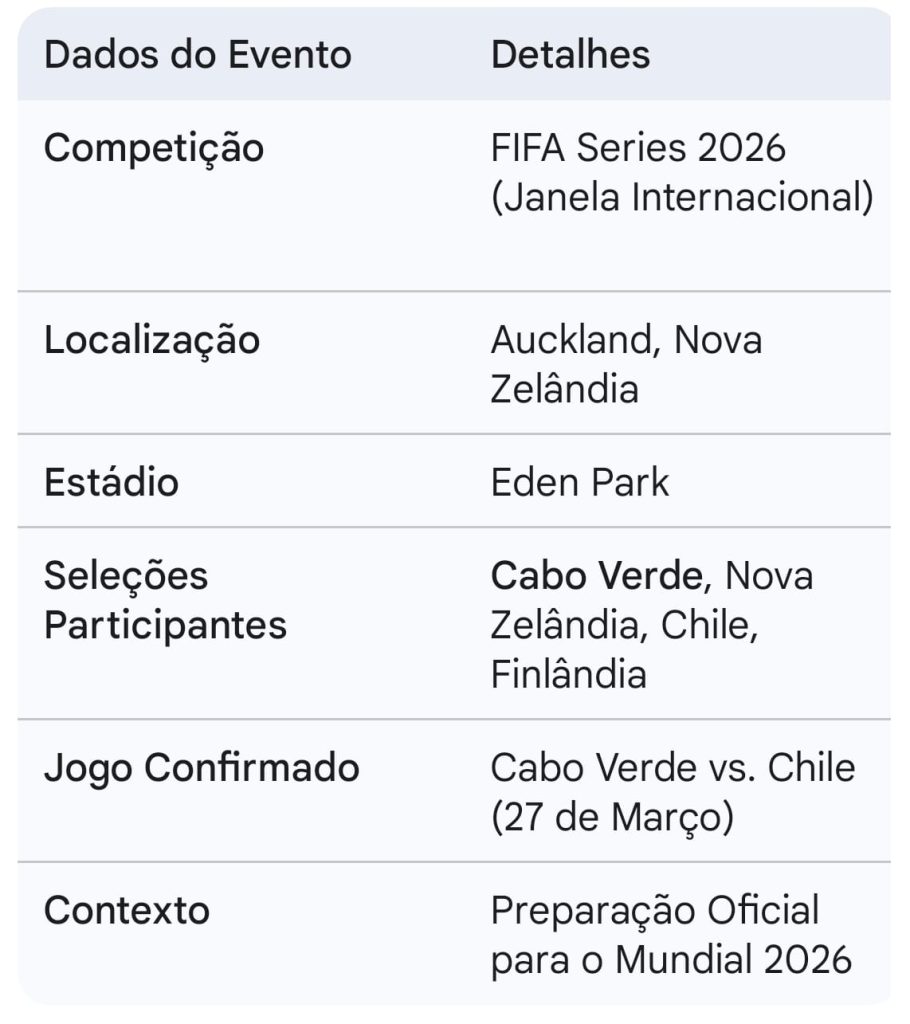Click the "Eden Park" stadium name
Viewport: 910px width, 1024px height.
pos(580,483)
